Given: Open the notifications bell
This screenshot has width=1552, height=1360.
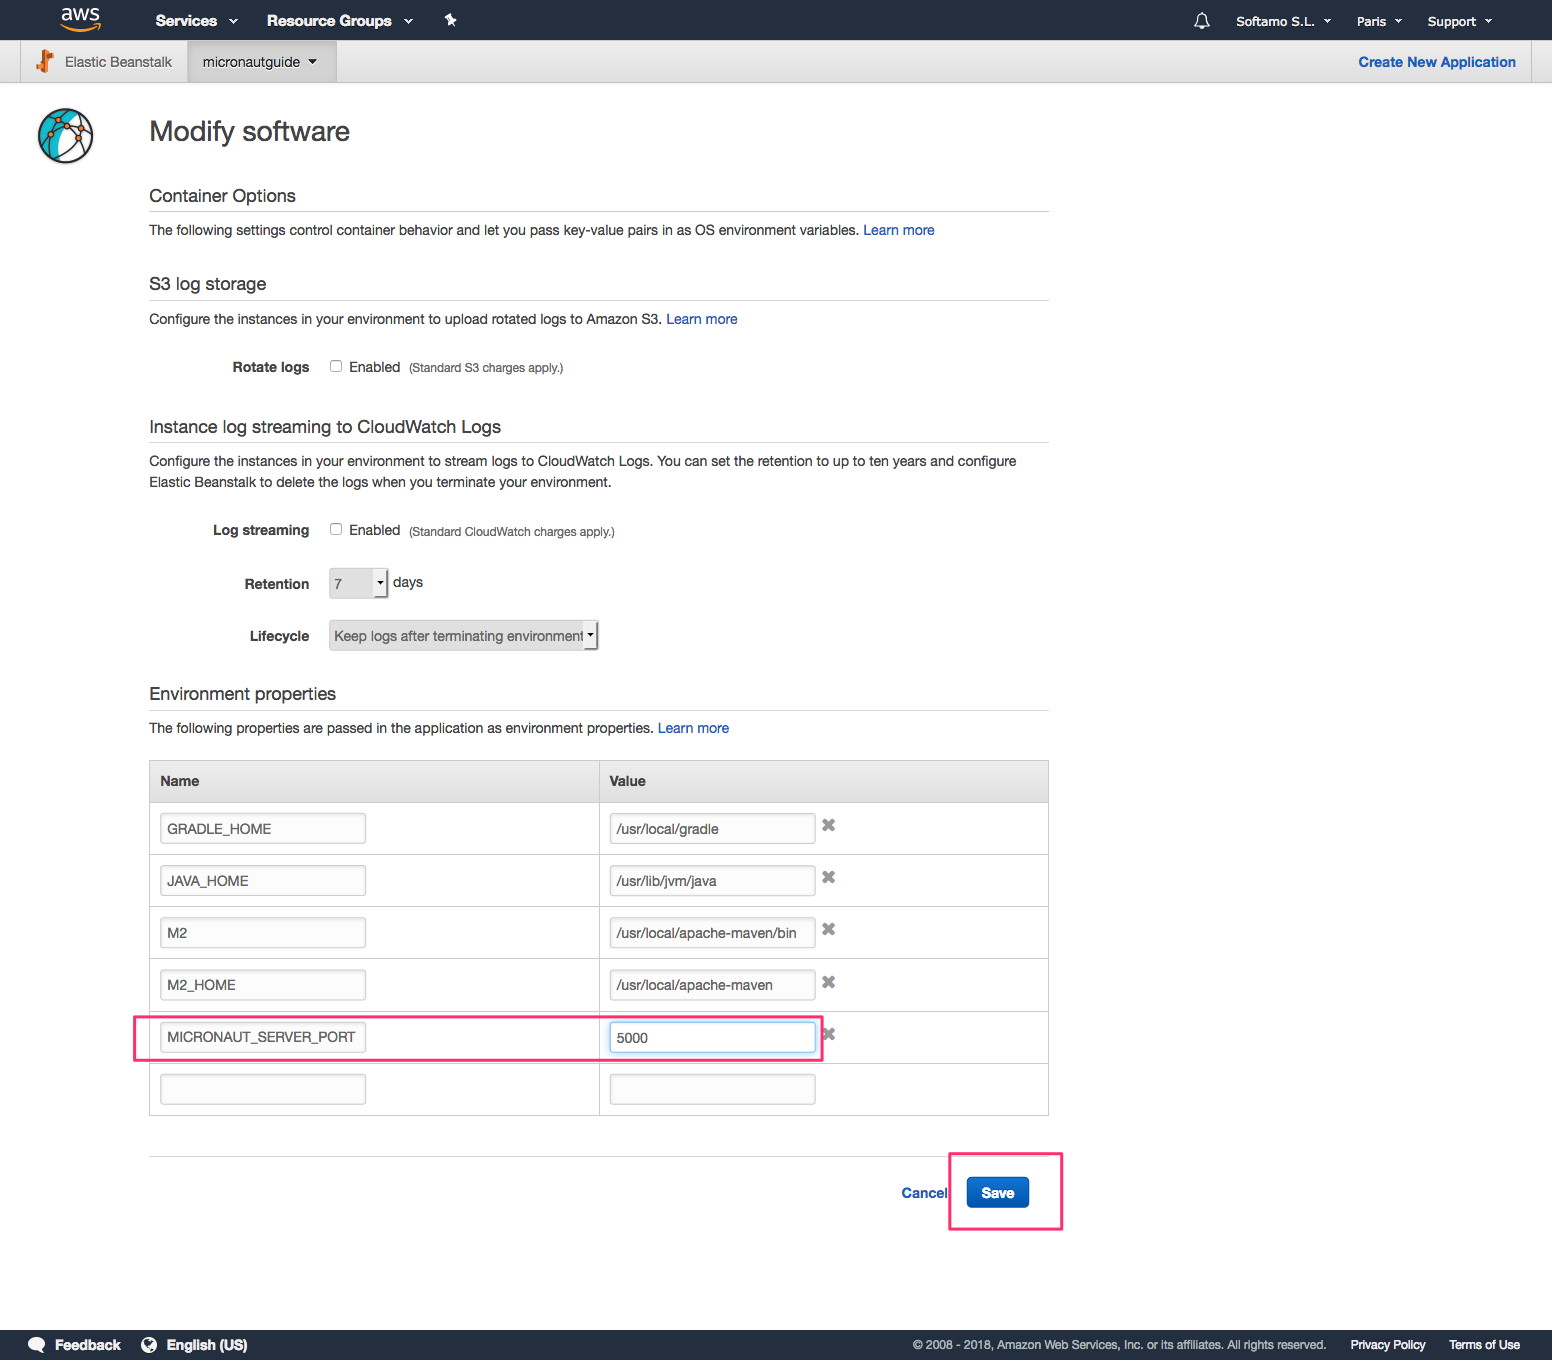Looking at the screenshot, I should (1201, 21).
